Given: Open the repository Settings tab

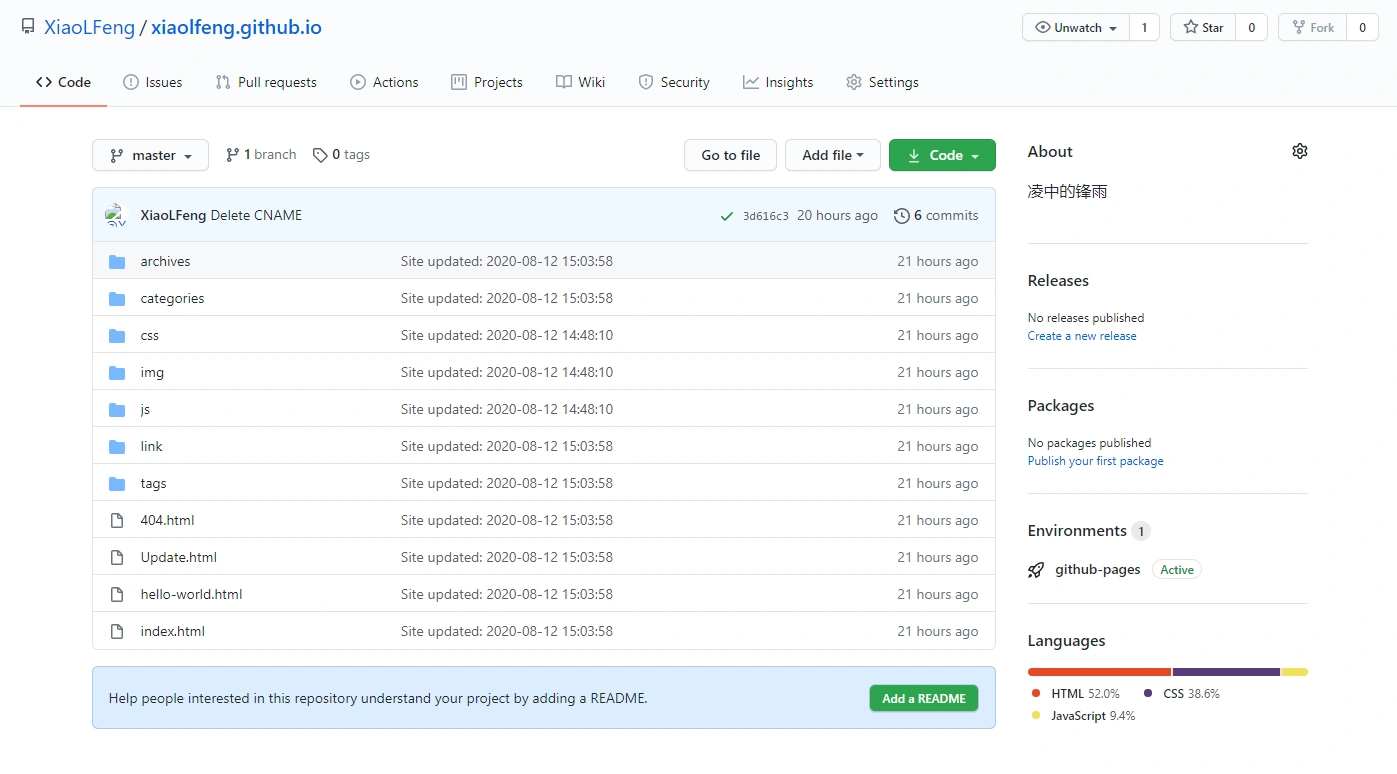Looking at the screenshot, I should (x=882, y=82).
